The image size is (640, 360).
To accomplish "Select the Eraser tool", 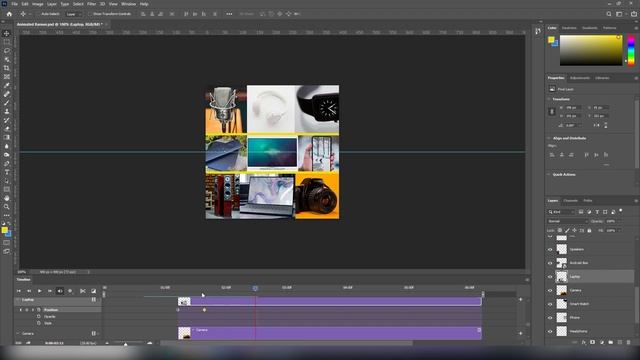I will point(7,129).
